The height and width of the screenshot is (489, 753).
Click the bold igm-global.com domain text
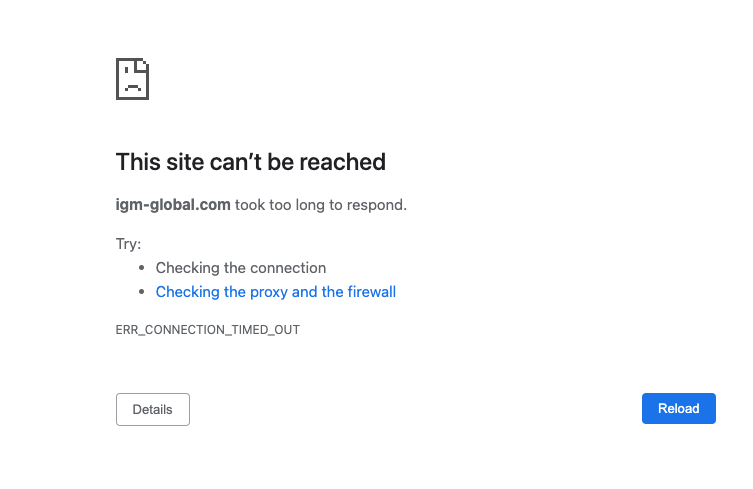tap(173, 205)
